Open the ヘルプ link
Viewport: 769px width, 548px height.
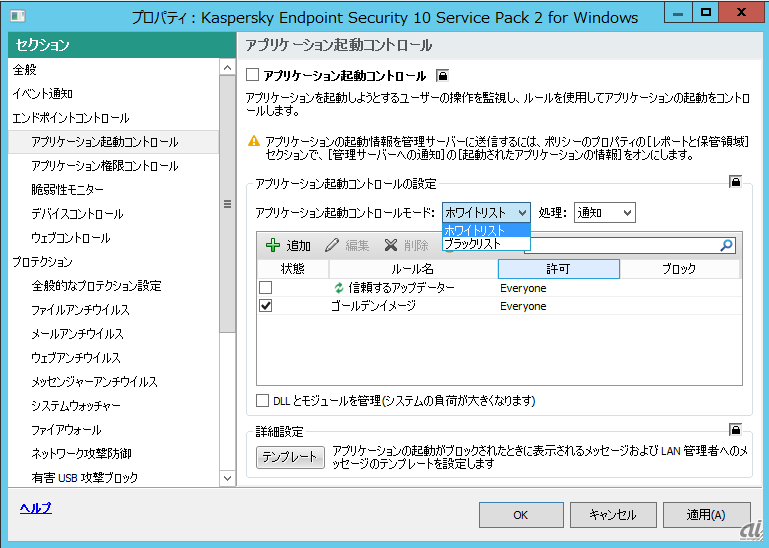coord(35,508)
